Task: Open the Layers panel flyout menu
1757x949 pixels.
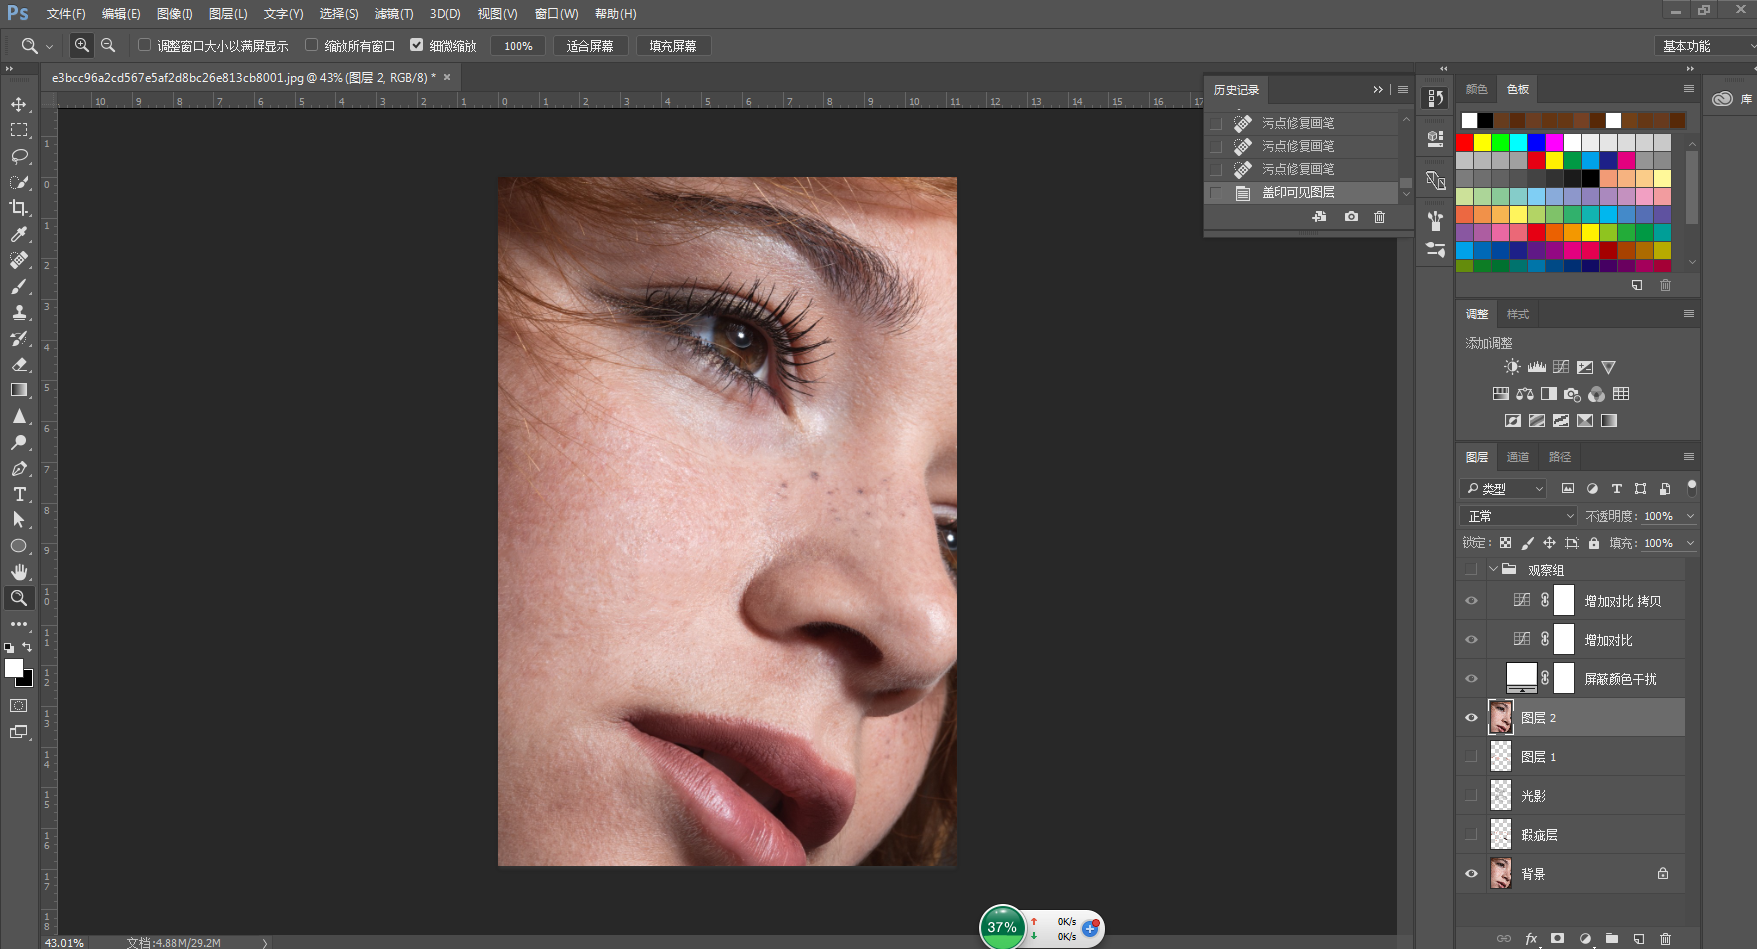Action: tap(1689, 457)
